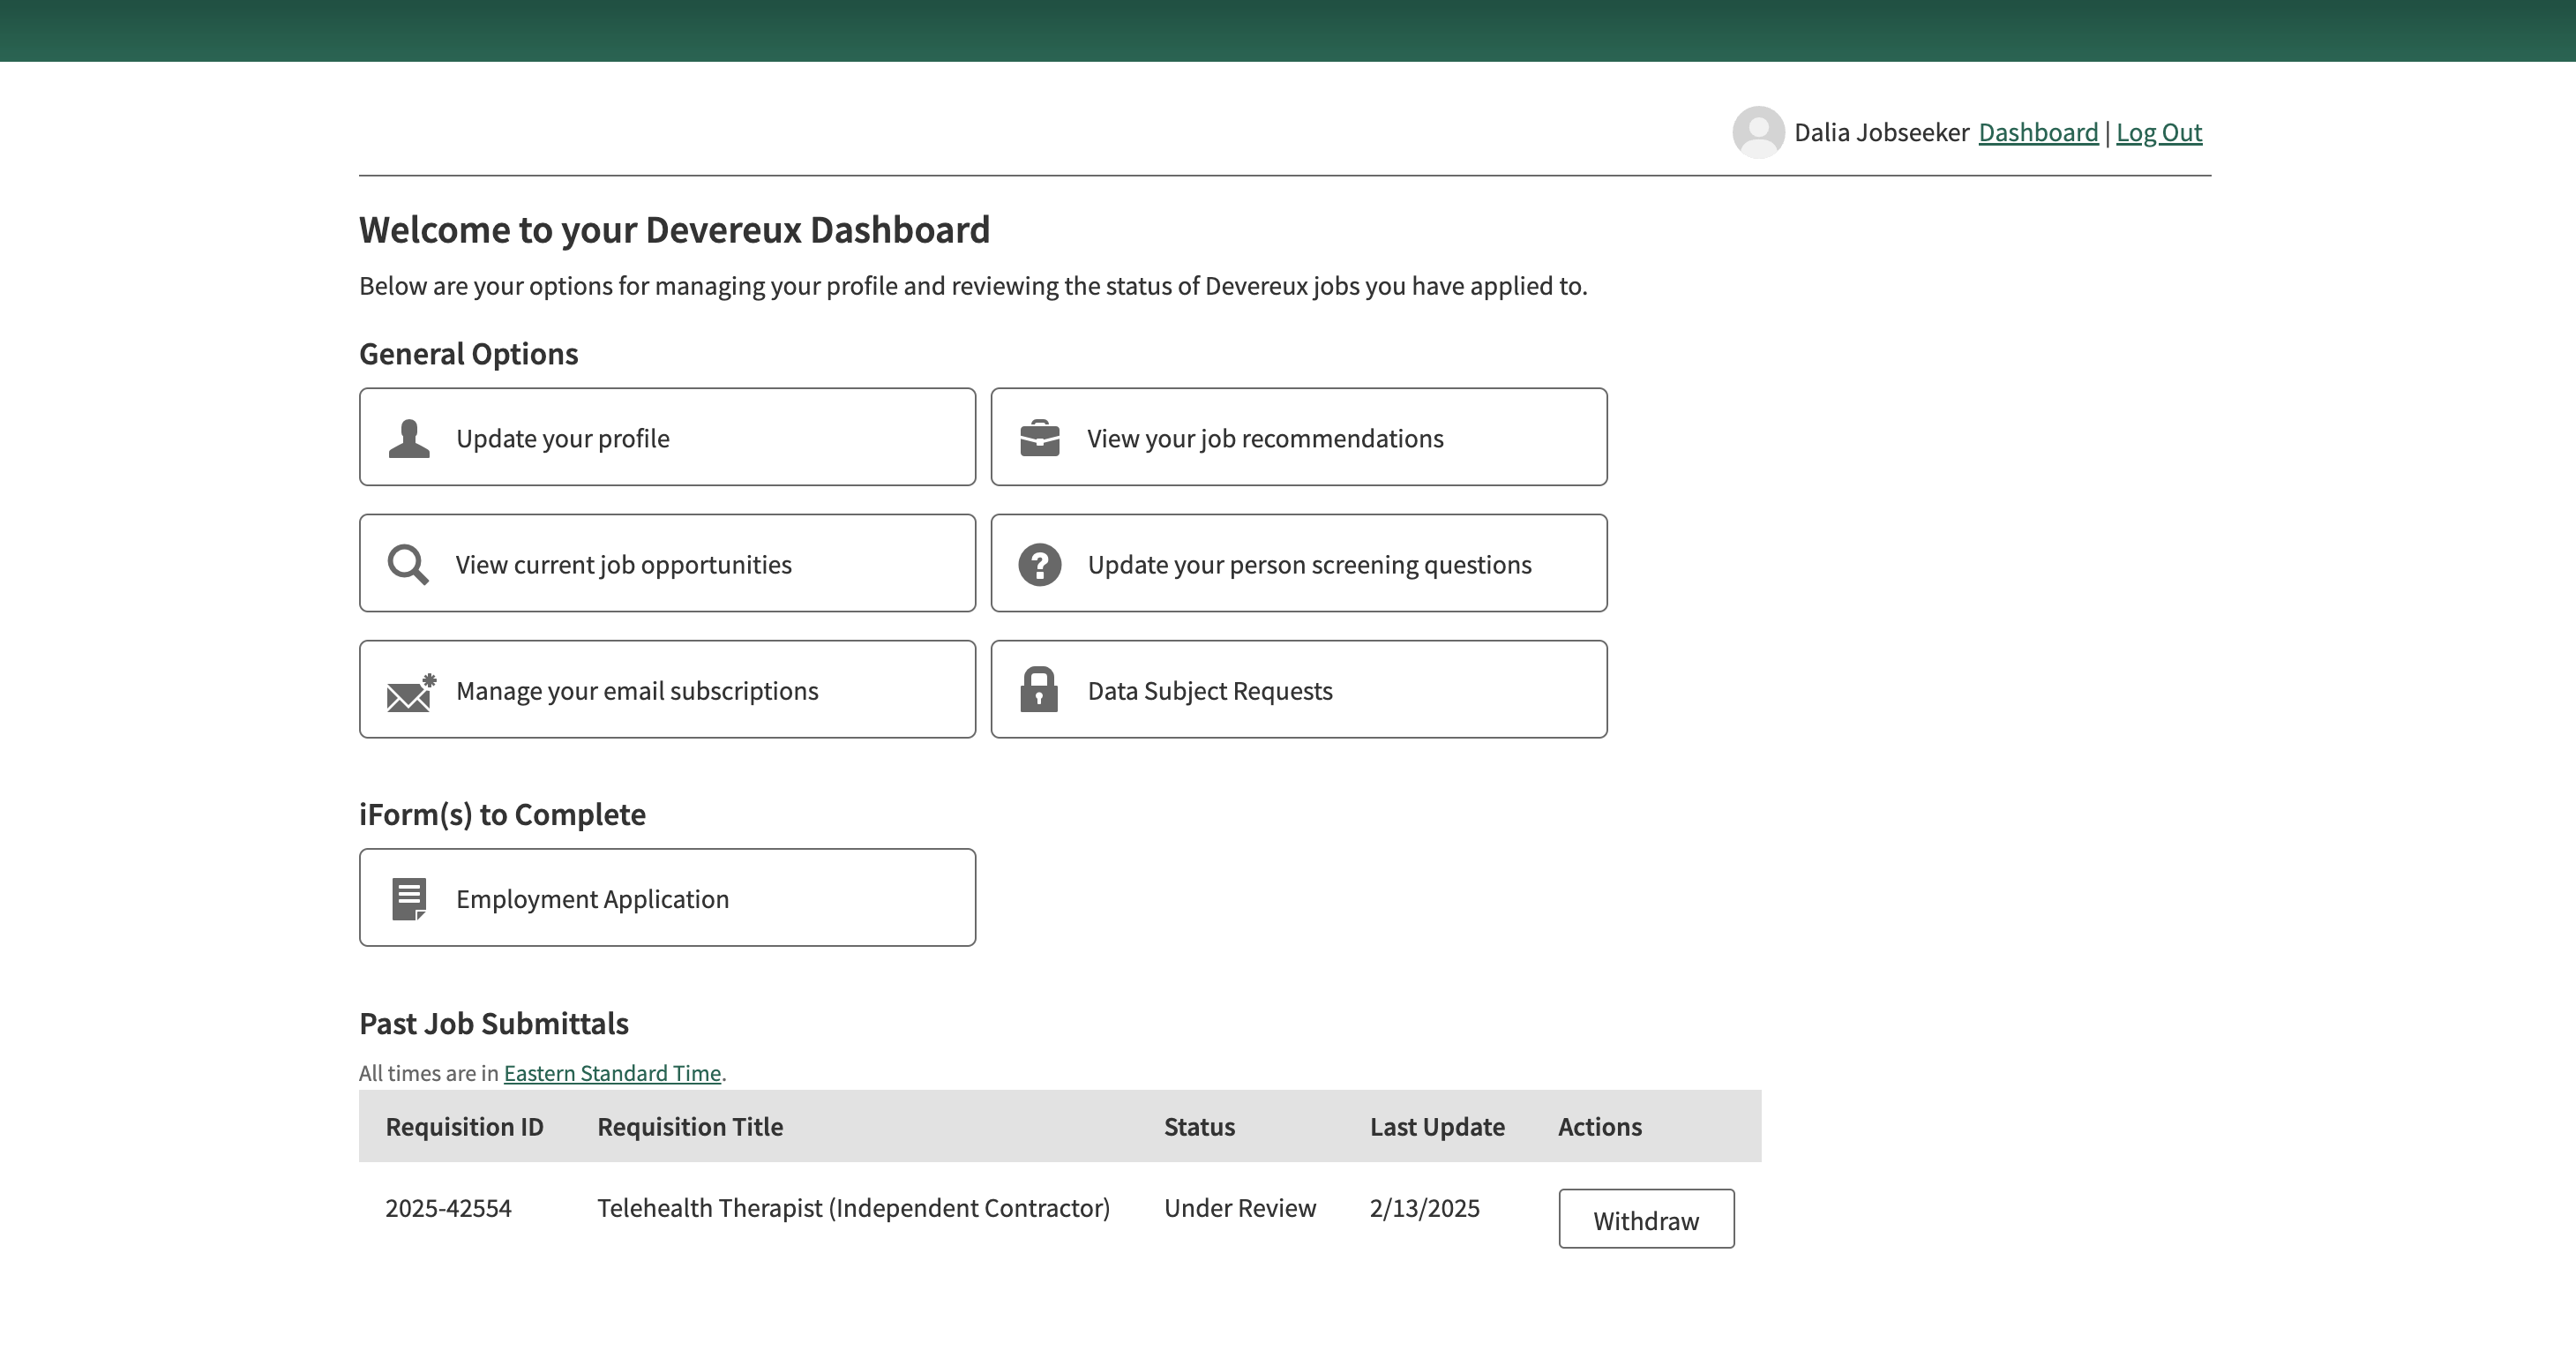Open Manage your email subscriptions
Screen dimensions: 2576x1351
click(x=667, y=689)
